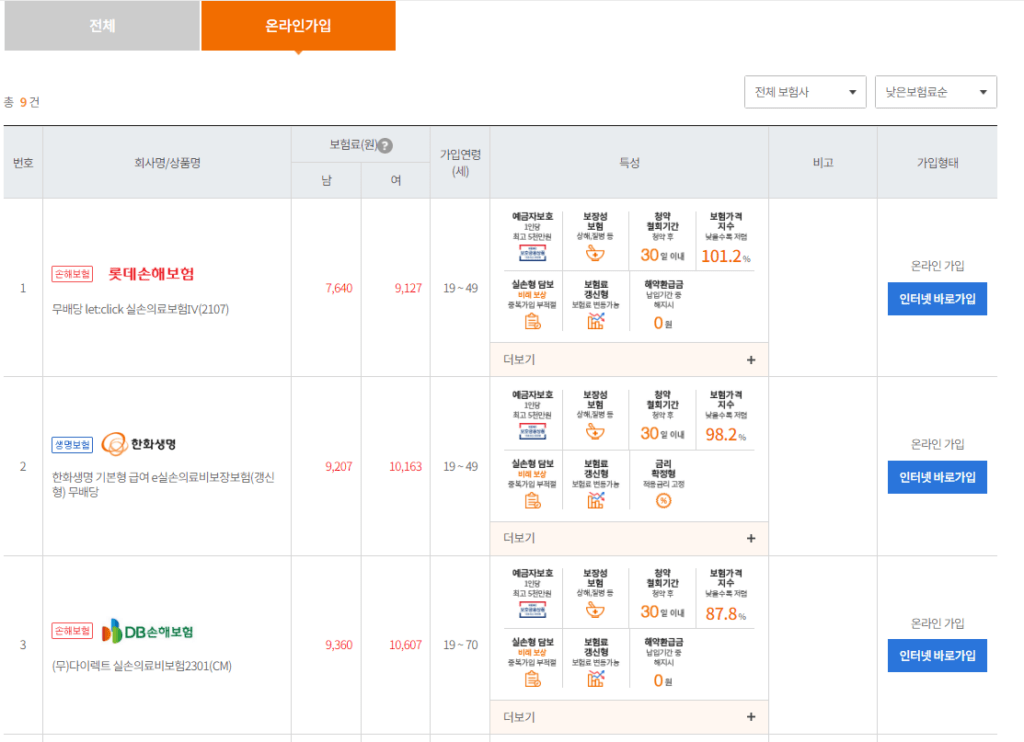Click the male premium 9,207
The height and width of the screenshot is (742, 1024).
pos(339,466)
